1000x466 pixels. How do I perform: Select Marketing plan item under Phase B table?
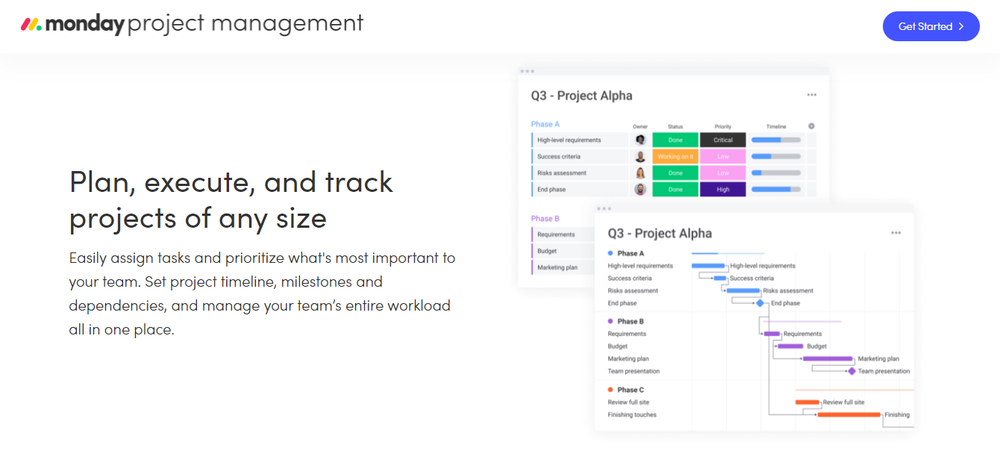(562, 268)
